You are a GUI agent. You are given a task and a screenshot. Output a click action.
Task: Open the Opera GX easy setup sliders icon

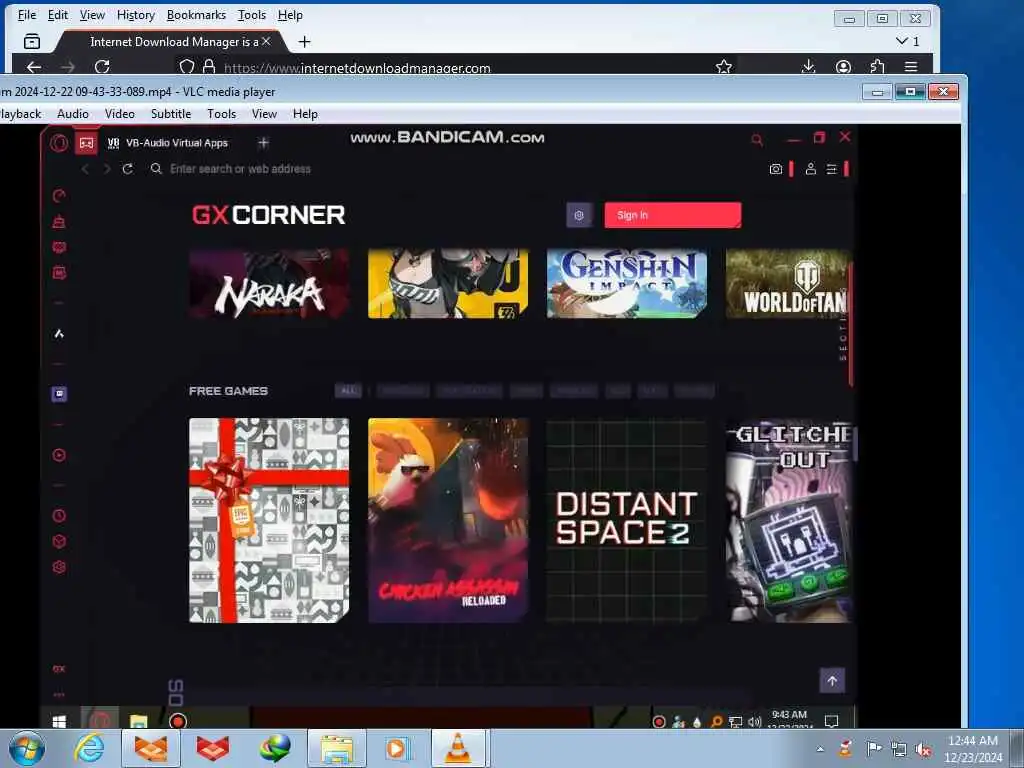[831, 169]
